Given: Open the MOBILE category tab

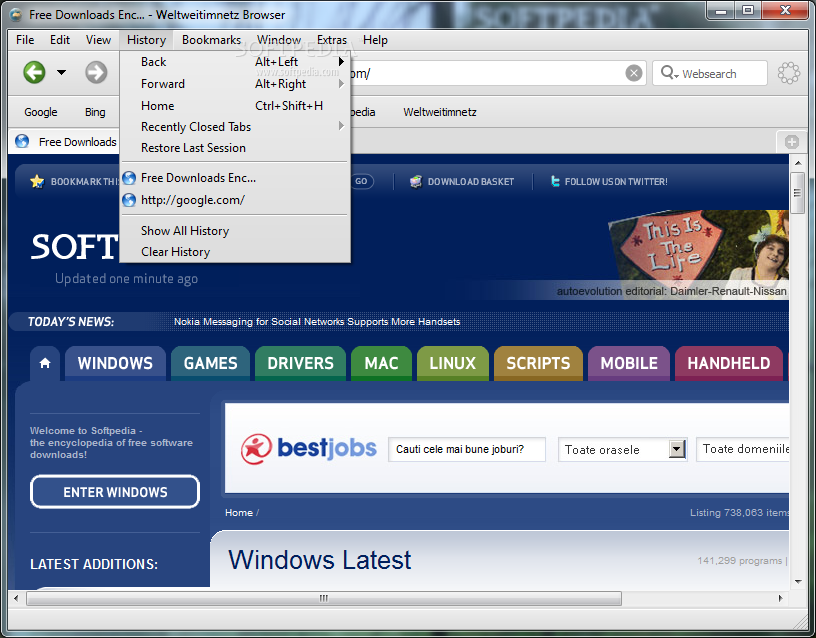Looking at the screenshot, I should [629, 363].
